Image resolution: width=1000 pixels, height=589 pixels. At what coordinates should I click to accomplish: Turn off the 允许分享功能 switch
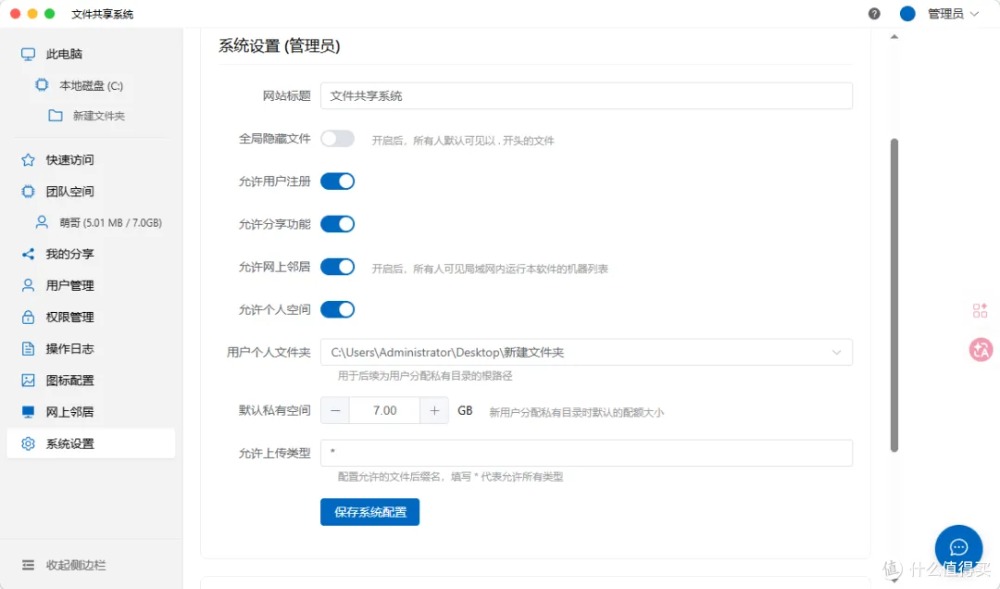point(337,224)
